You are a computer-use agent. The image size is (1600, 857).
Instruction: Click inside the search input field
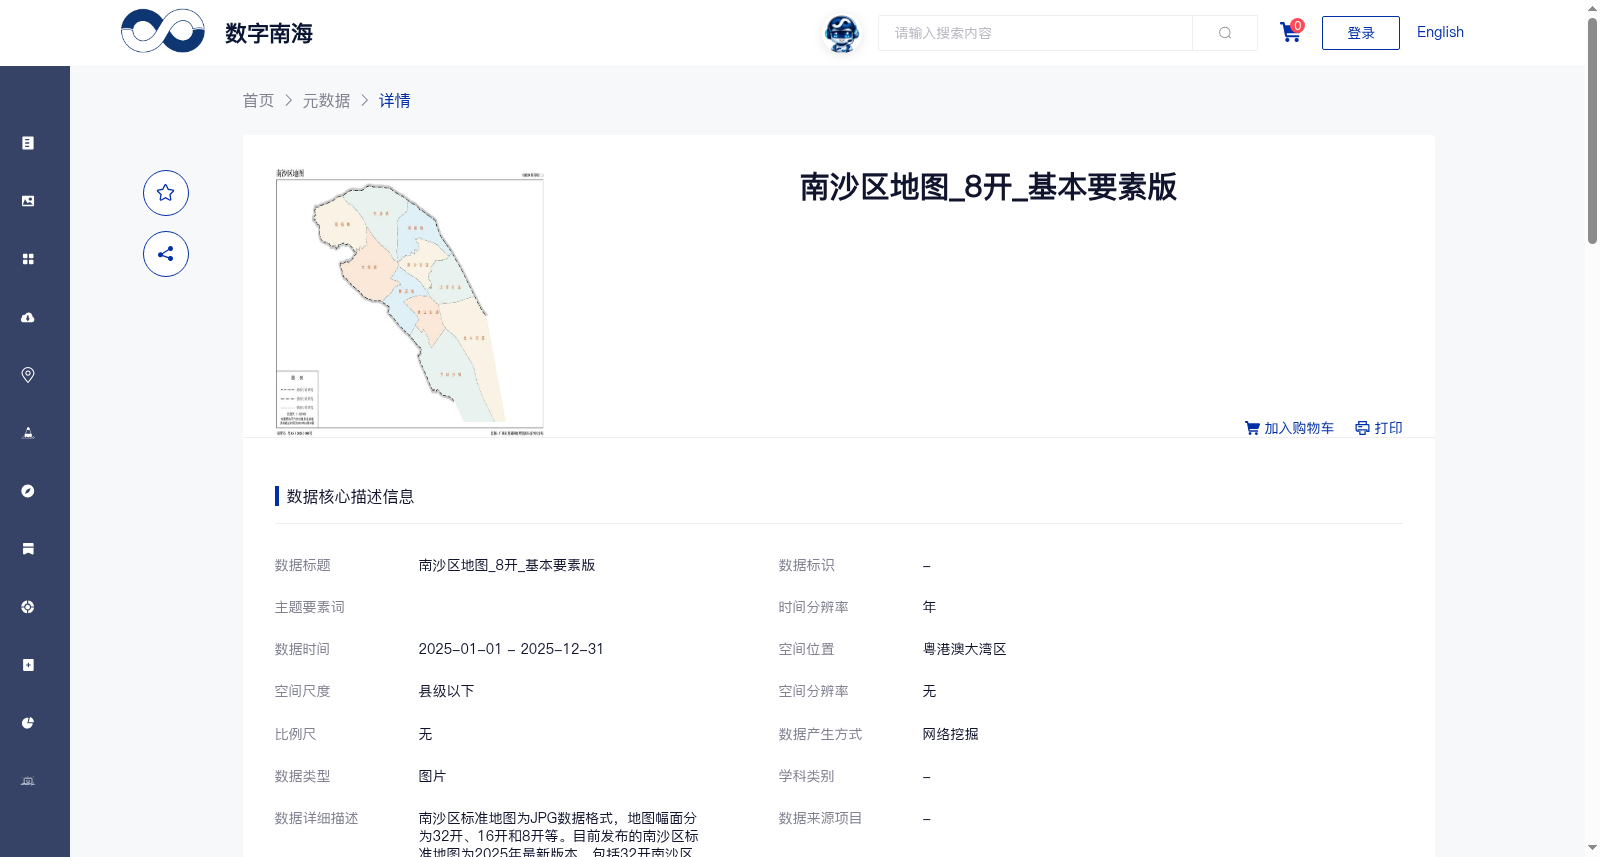pos(1035,33)
